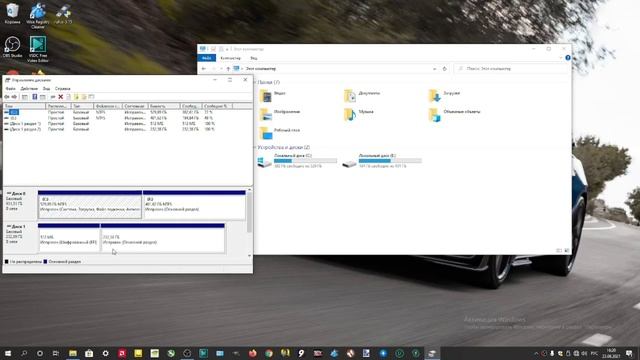Screen dimensions: 640x360
Task: Click the blue help icon in Explorer
Action: pos(568,58)
